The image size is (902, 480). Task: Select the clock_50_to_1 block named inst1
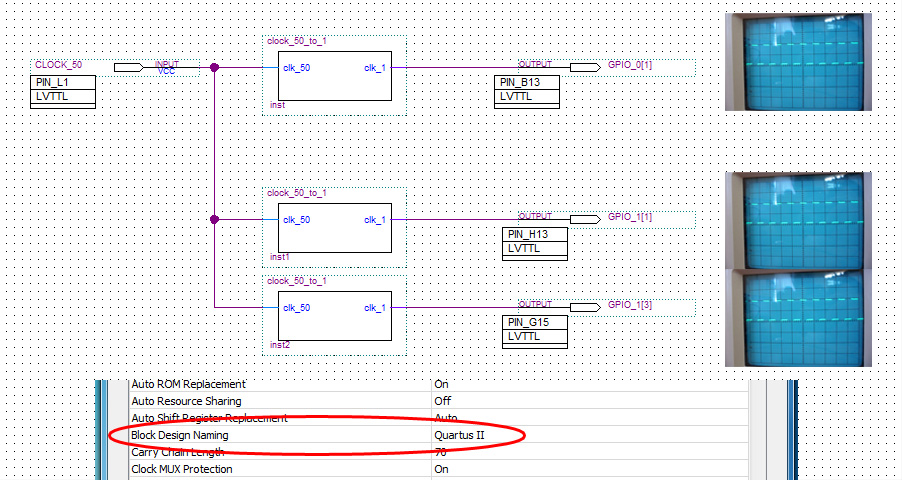[x=335, y=228]
